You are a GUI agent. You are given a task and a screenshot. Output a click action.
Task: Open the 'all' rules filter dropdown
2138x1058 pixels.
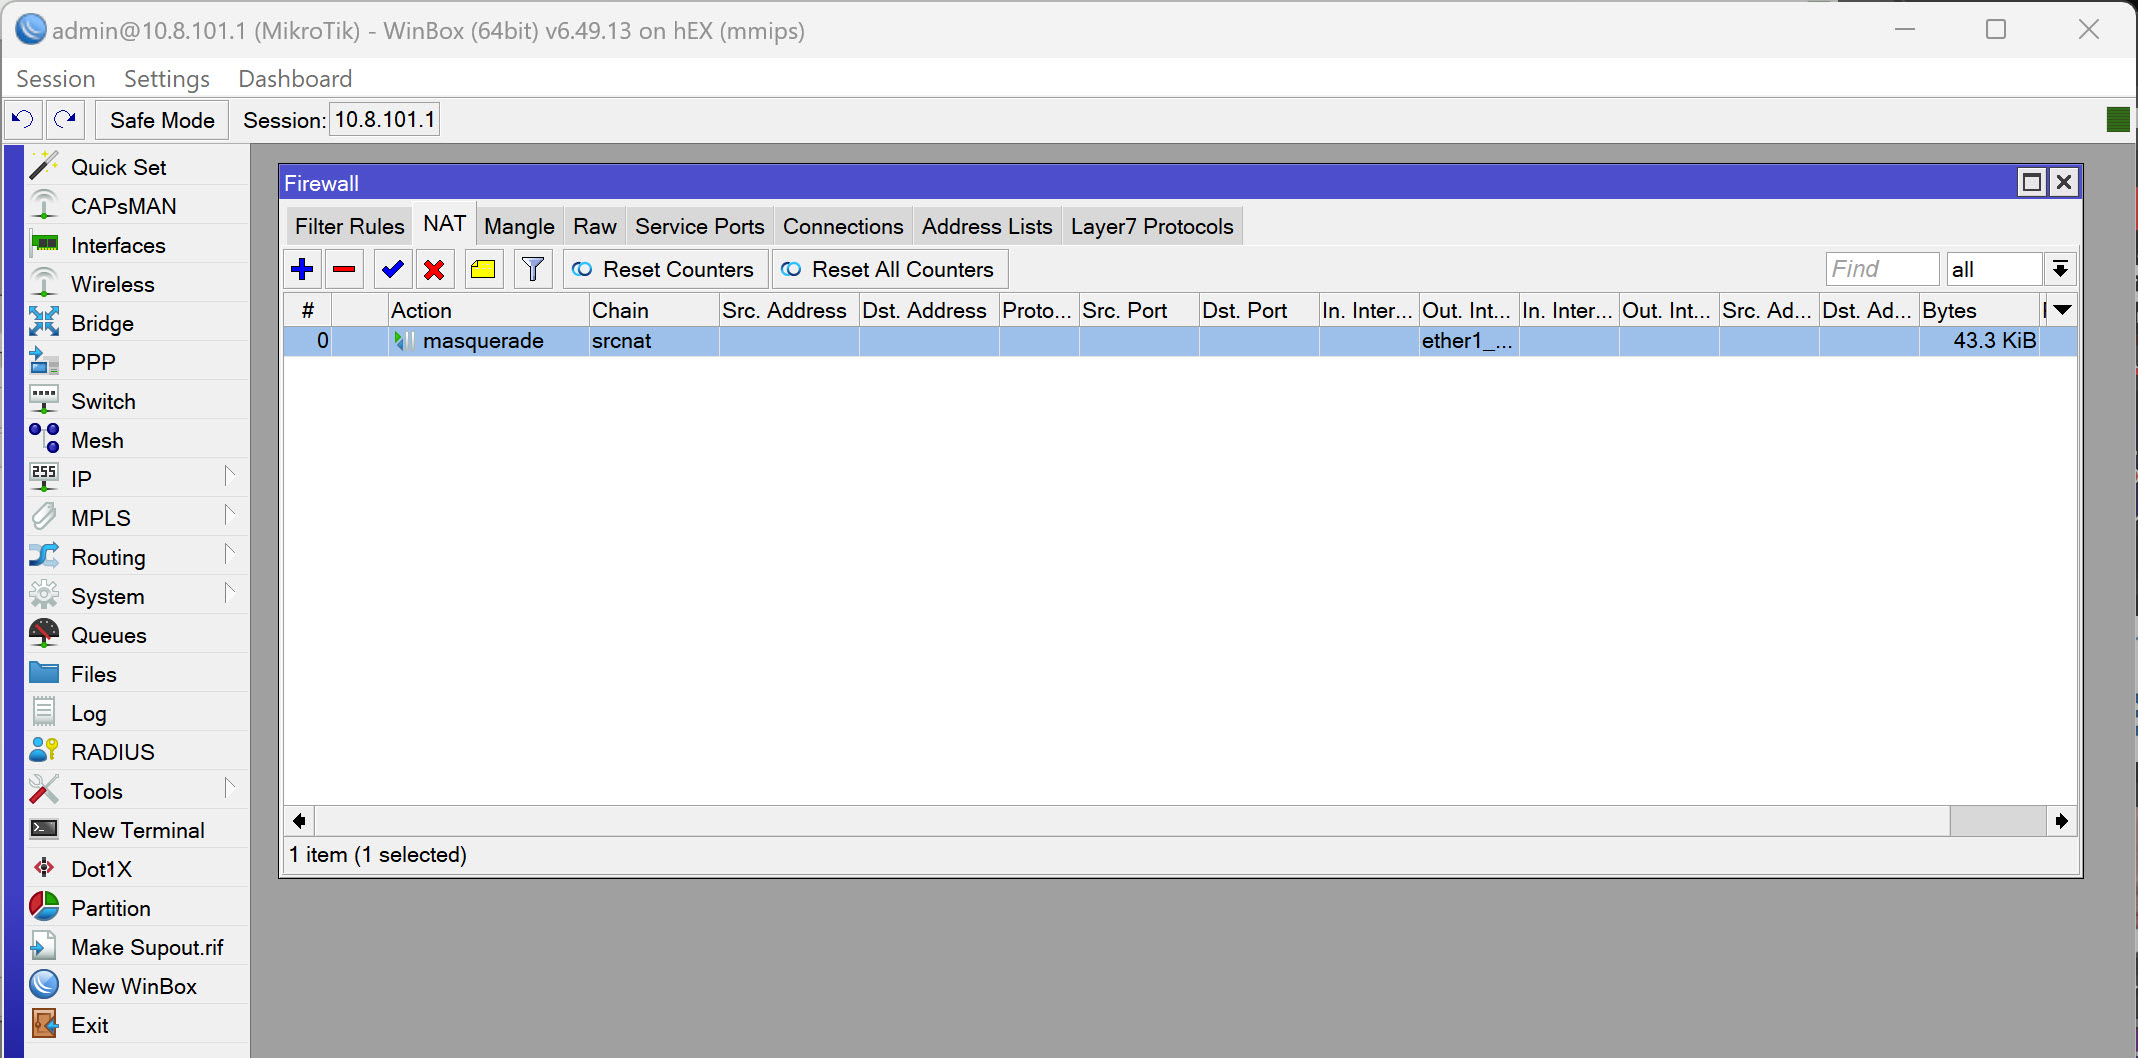tap(1994, 268)
